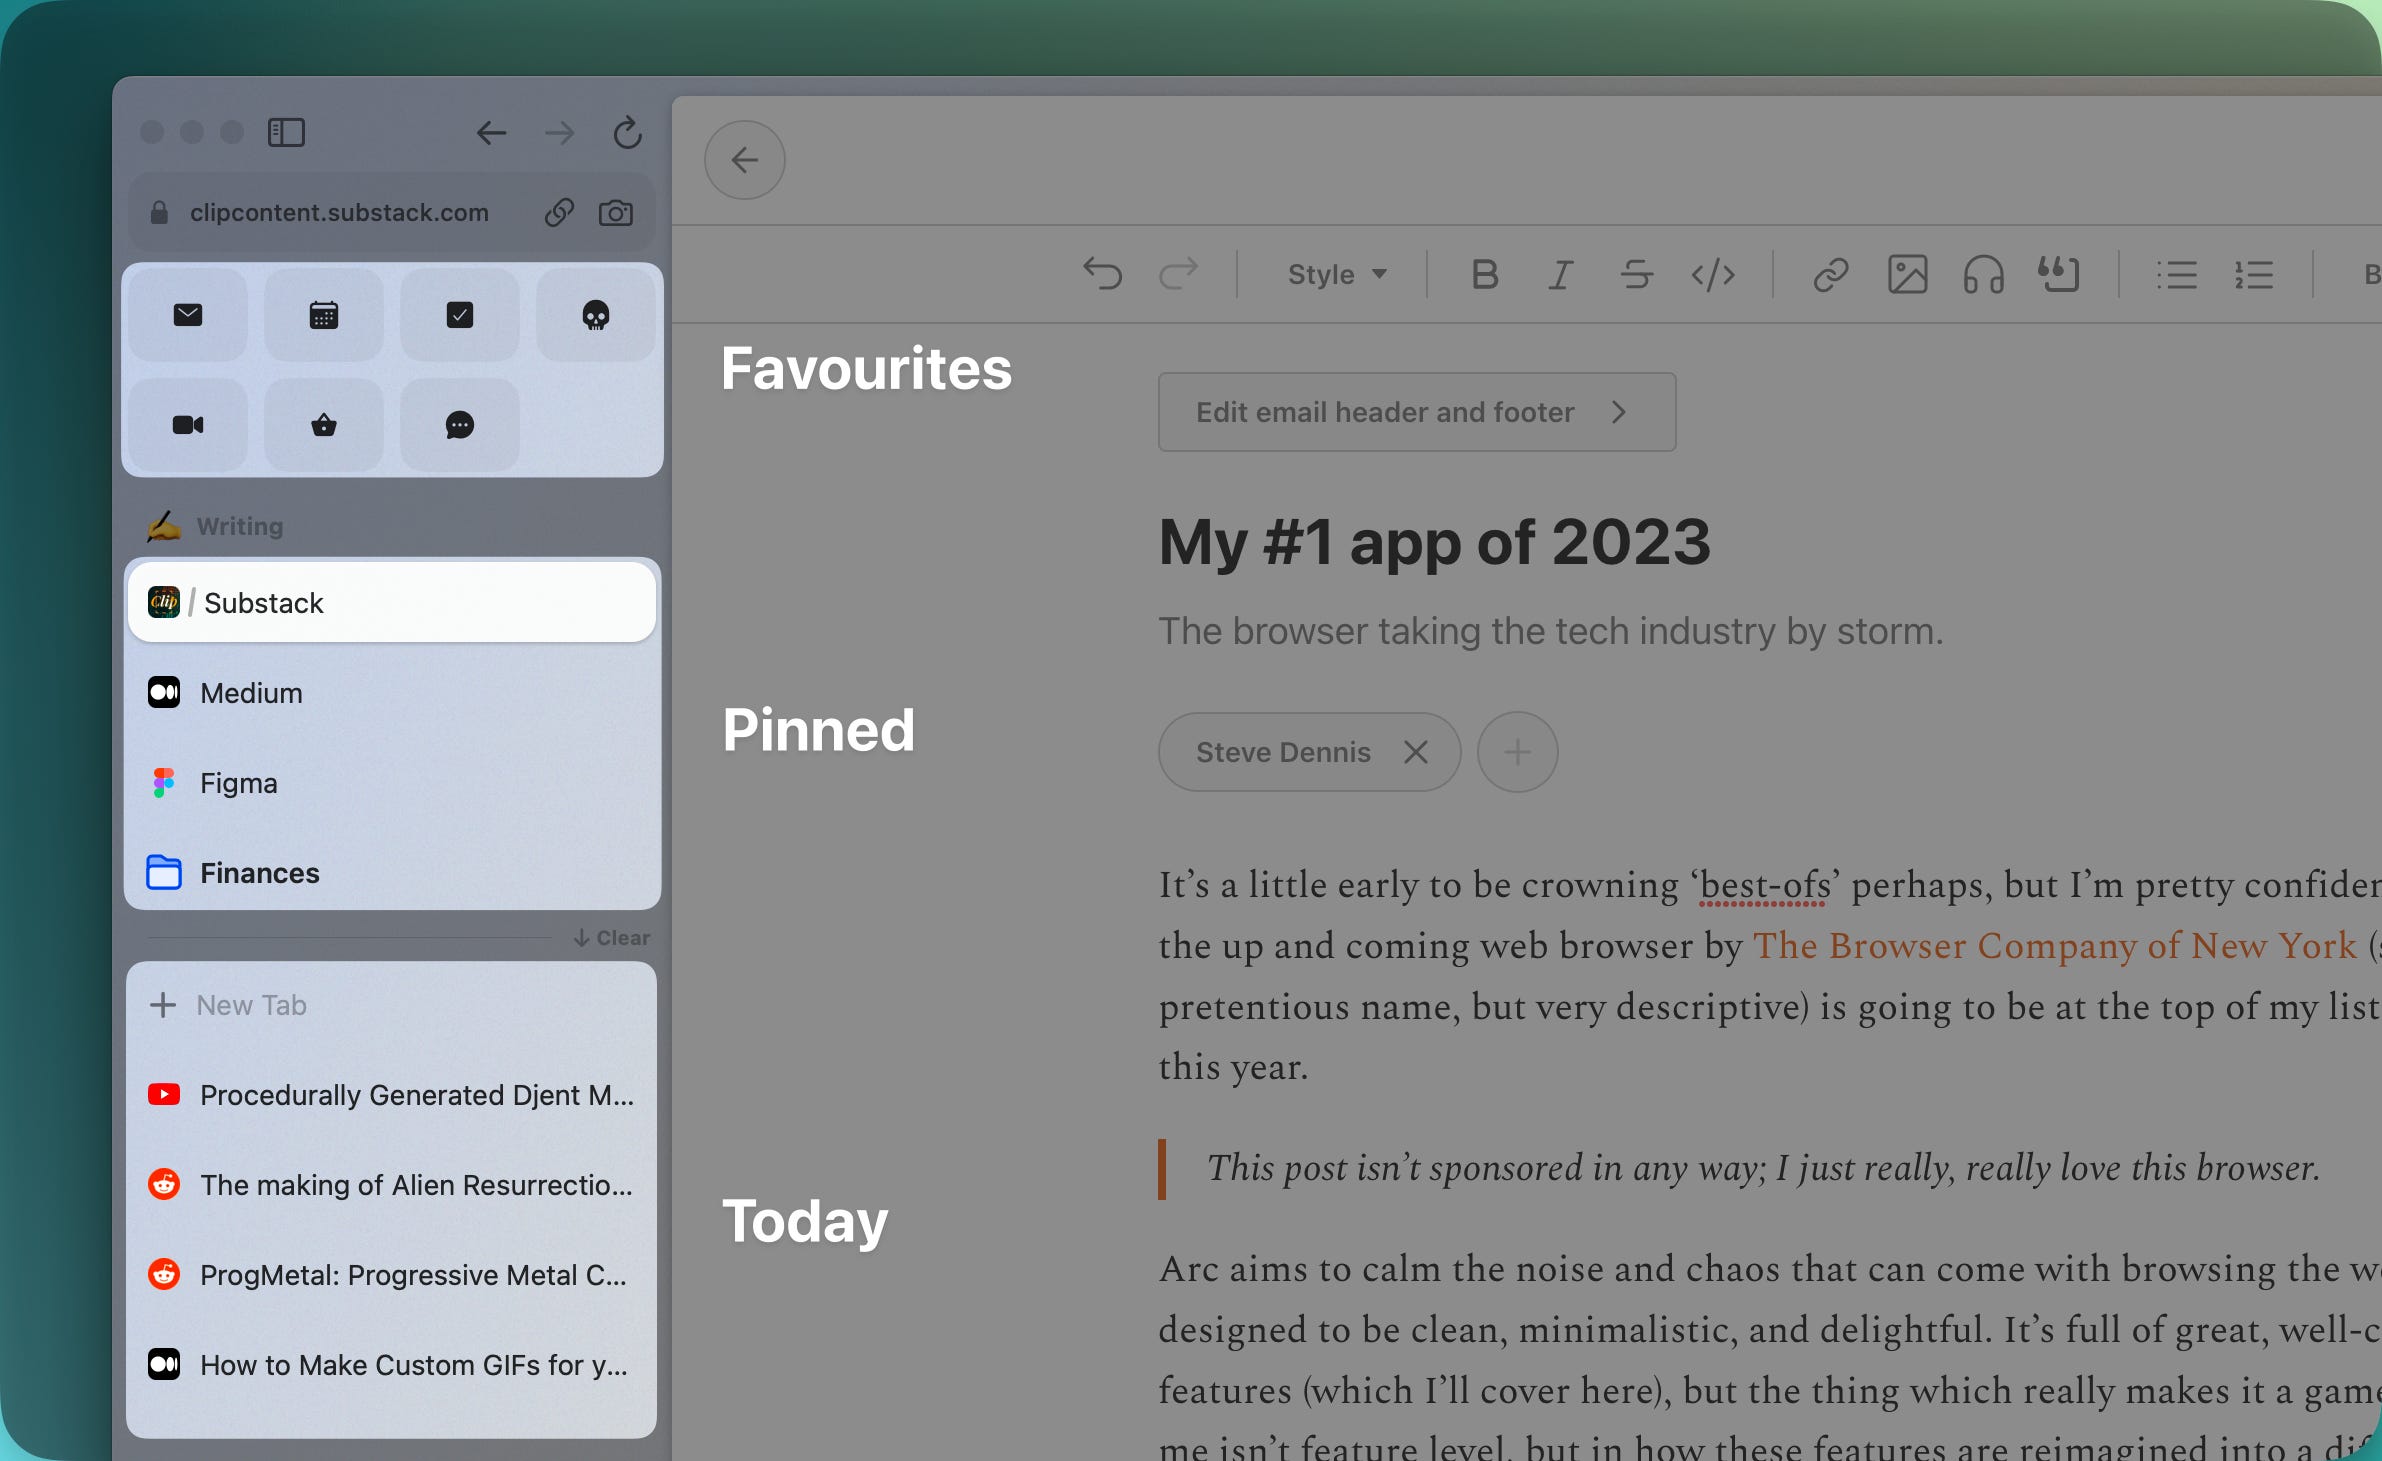The width and height of the screenshot is (2382, 1461).
Task: Switch to Procedurally Generated Djent tab
Action: 392,1095
